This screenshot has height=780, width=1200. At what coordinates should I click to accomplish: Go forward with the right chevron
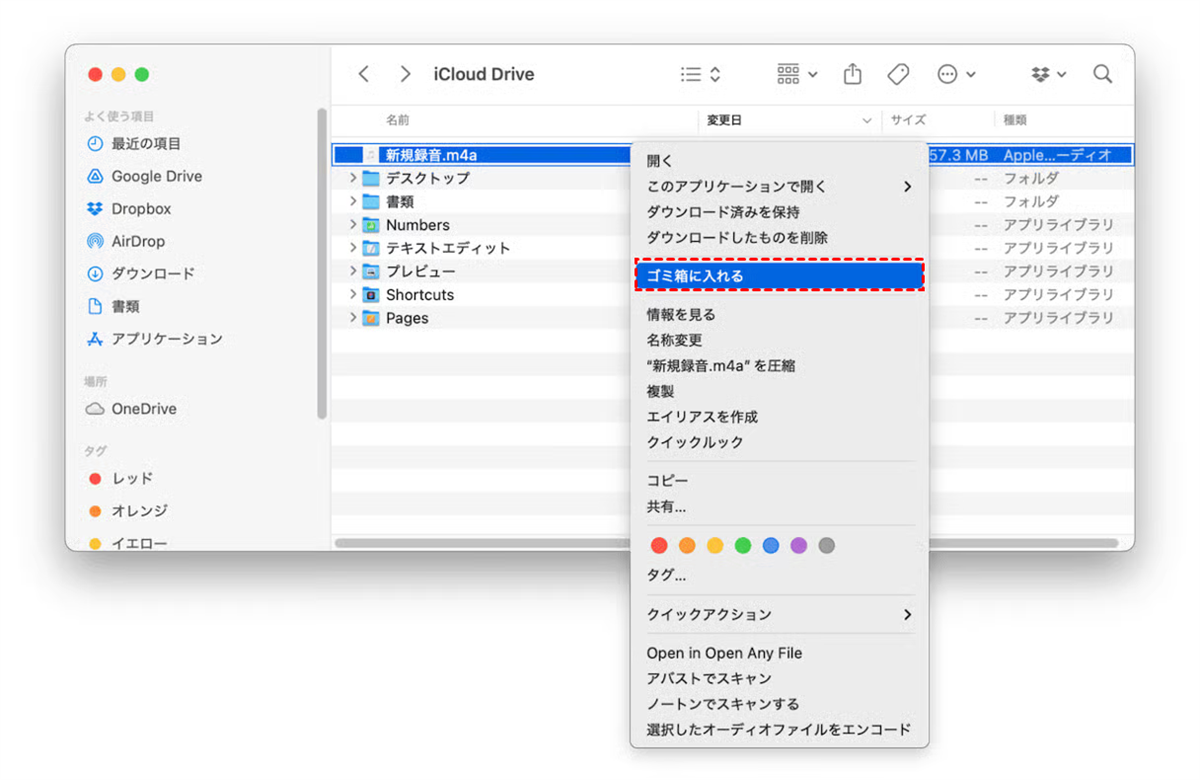(x=405, y=74)
